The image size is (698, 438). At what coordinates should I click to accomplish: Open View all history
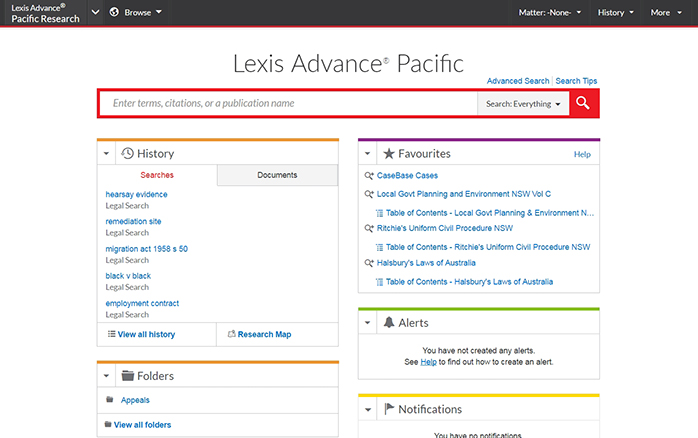click(x=146, y=334)
